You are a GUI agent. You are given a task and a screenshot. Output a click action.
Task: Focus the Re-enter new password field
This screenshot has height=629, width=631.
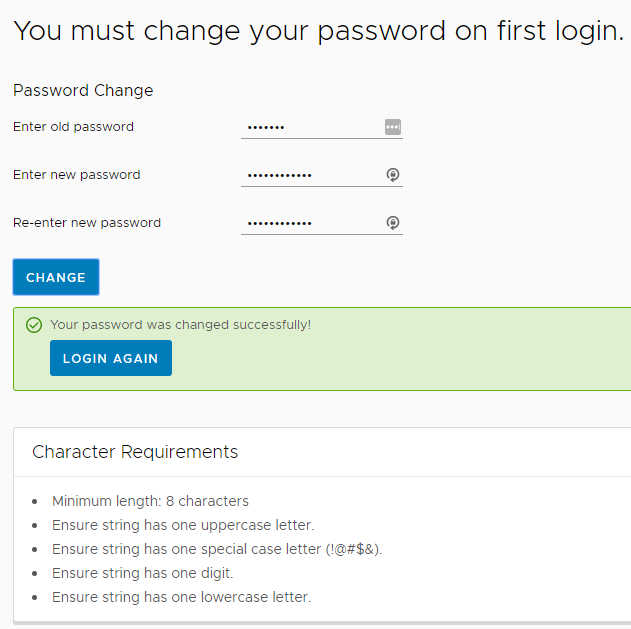point(322,223)
